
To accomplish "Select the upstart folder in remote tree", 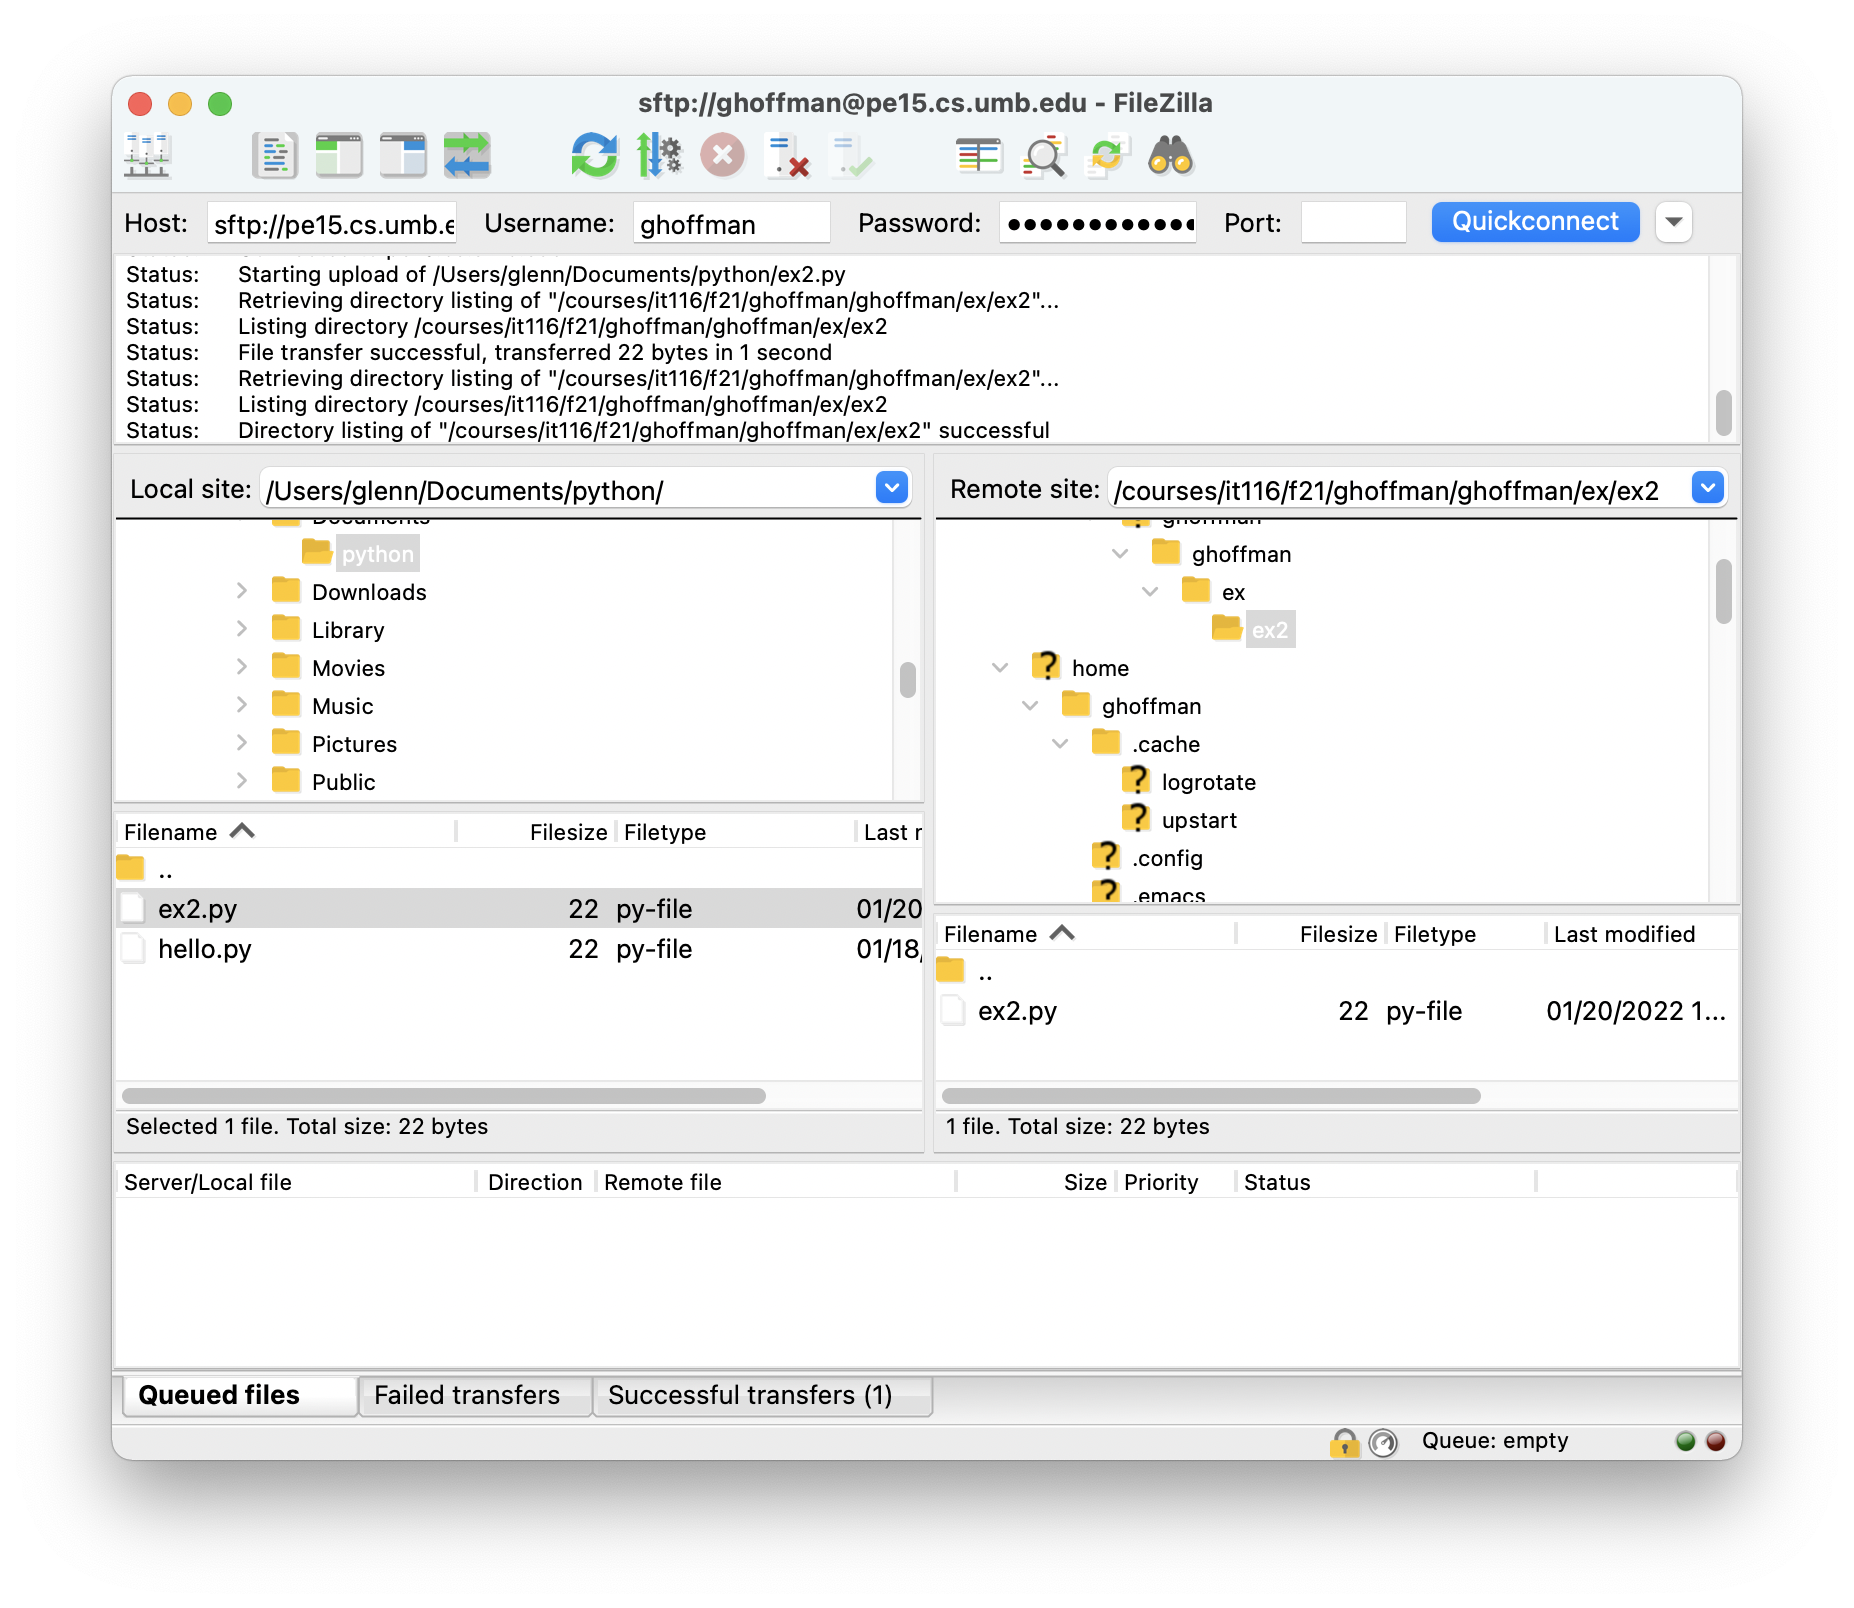I will click(1199, 820).
